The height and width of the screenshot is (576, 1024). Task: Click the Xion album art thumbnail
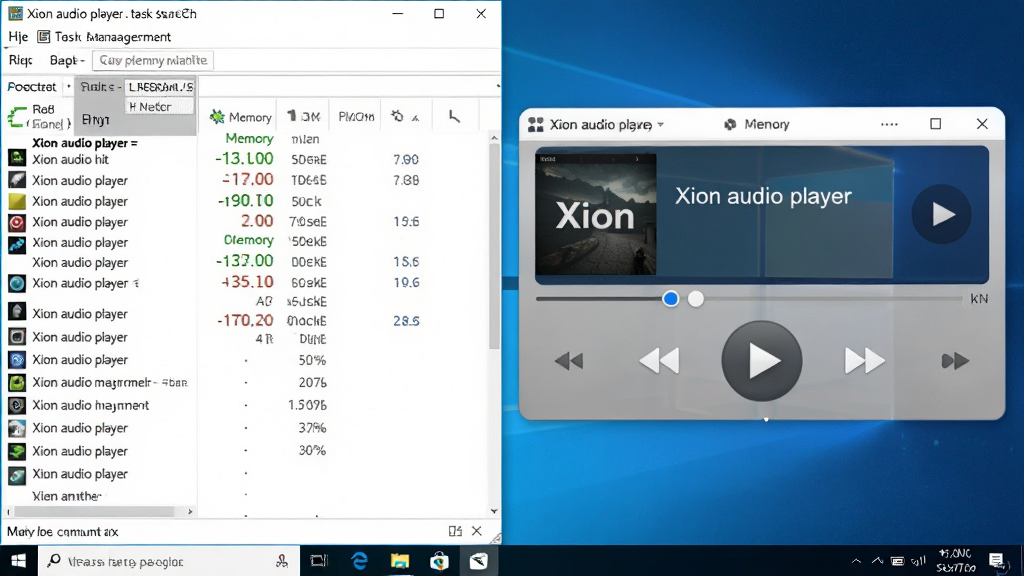[x=596, y=214]
